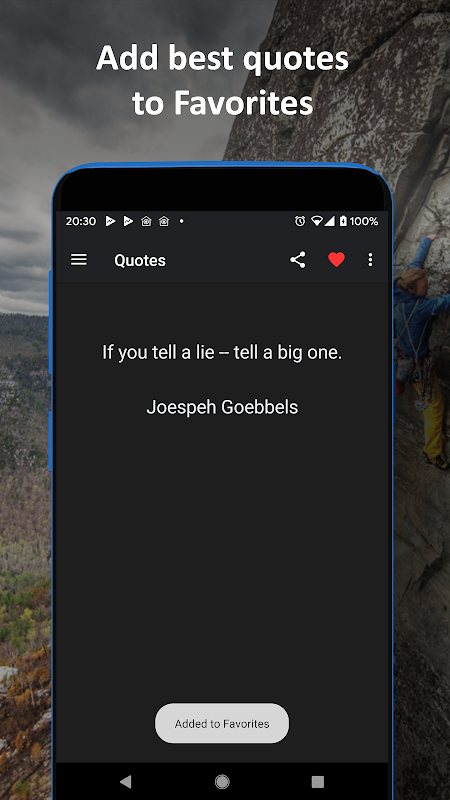Tap the Quotes title in app bar
The image size is (450, 800).
(140, 260)
